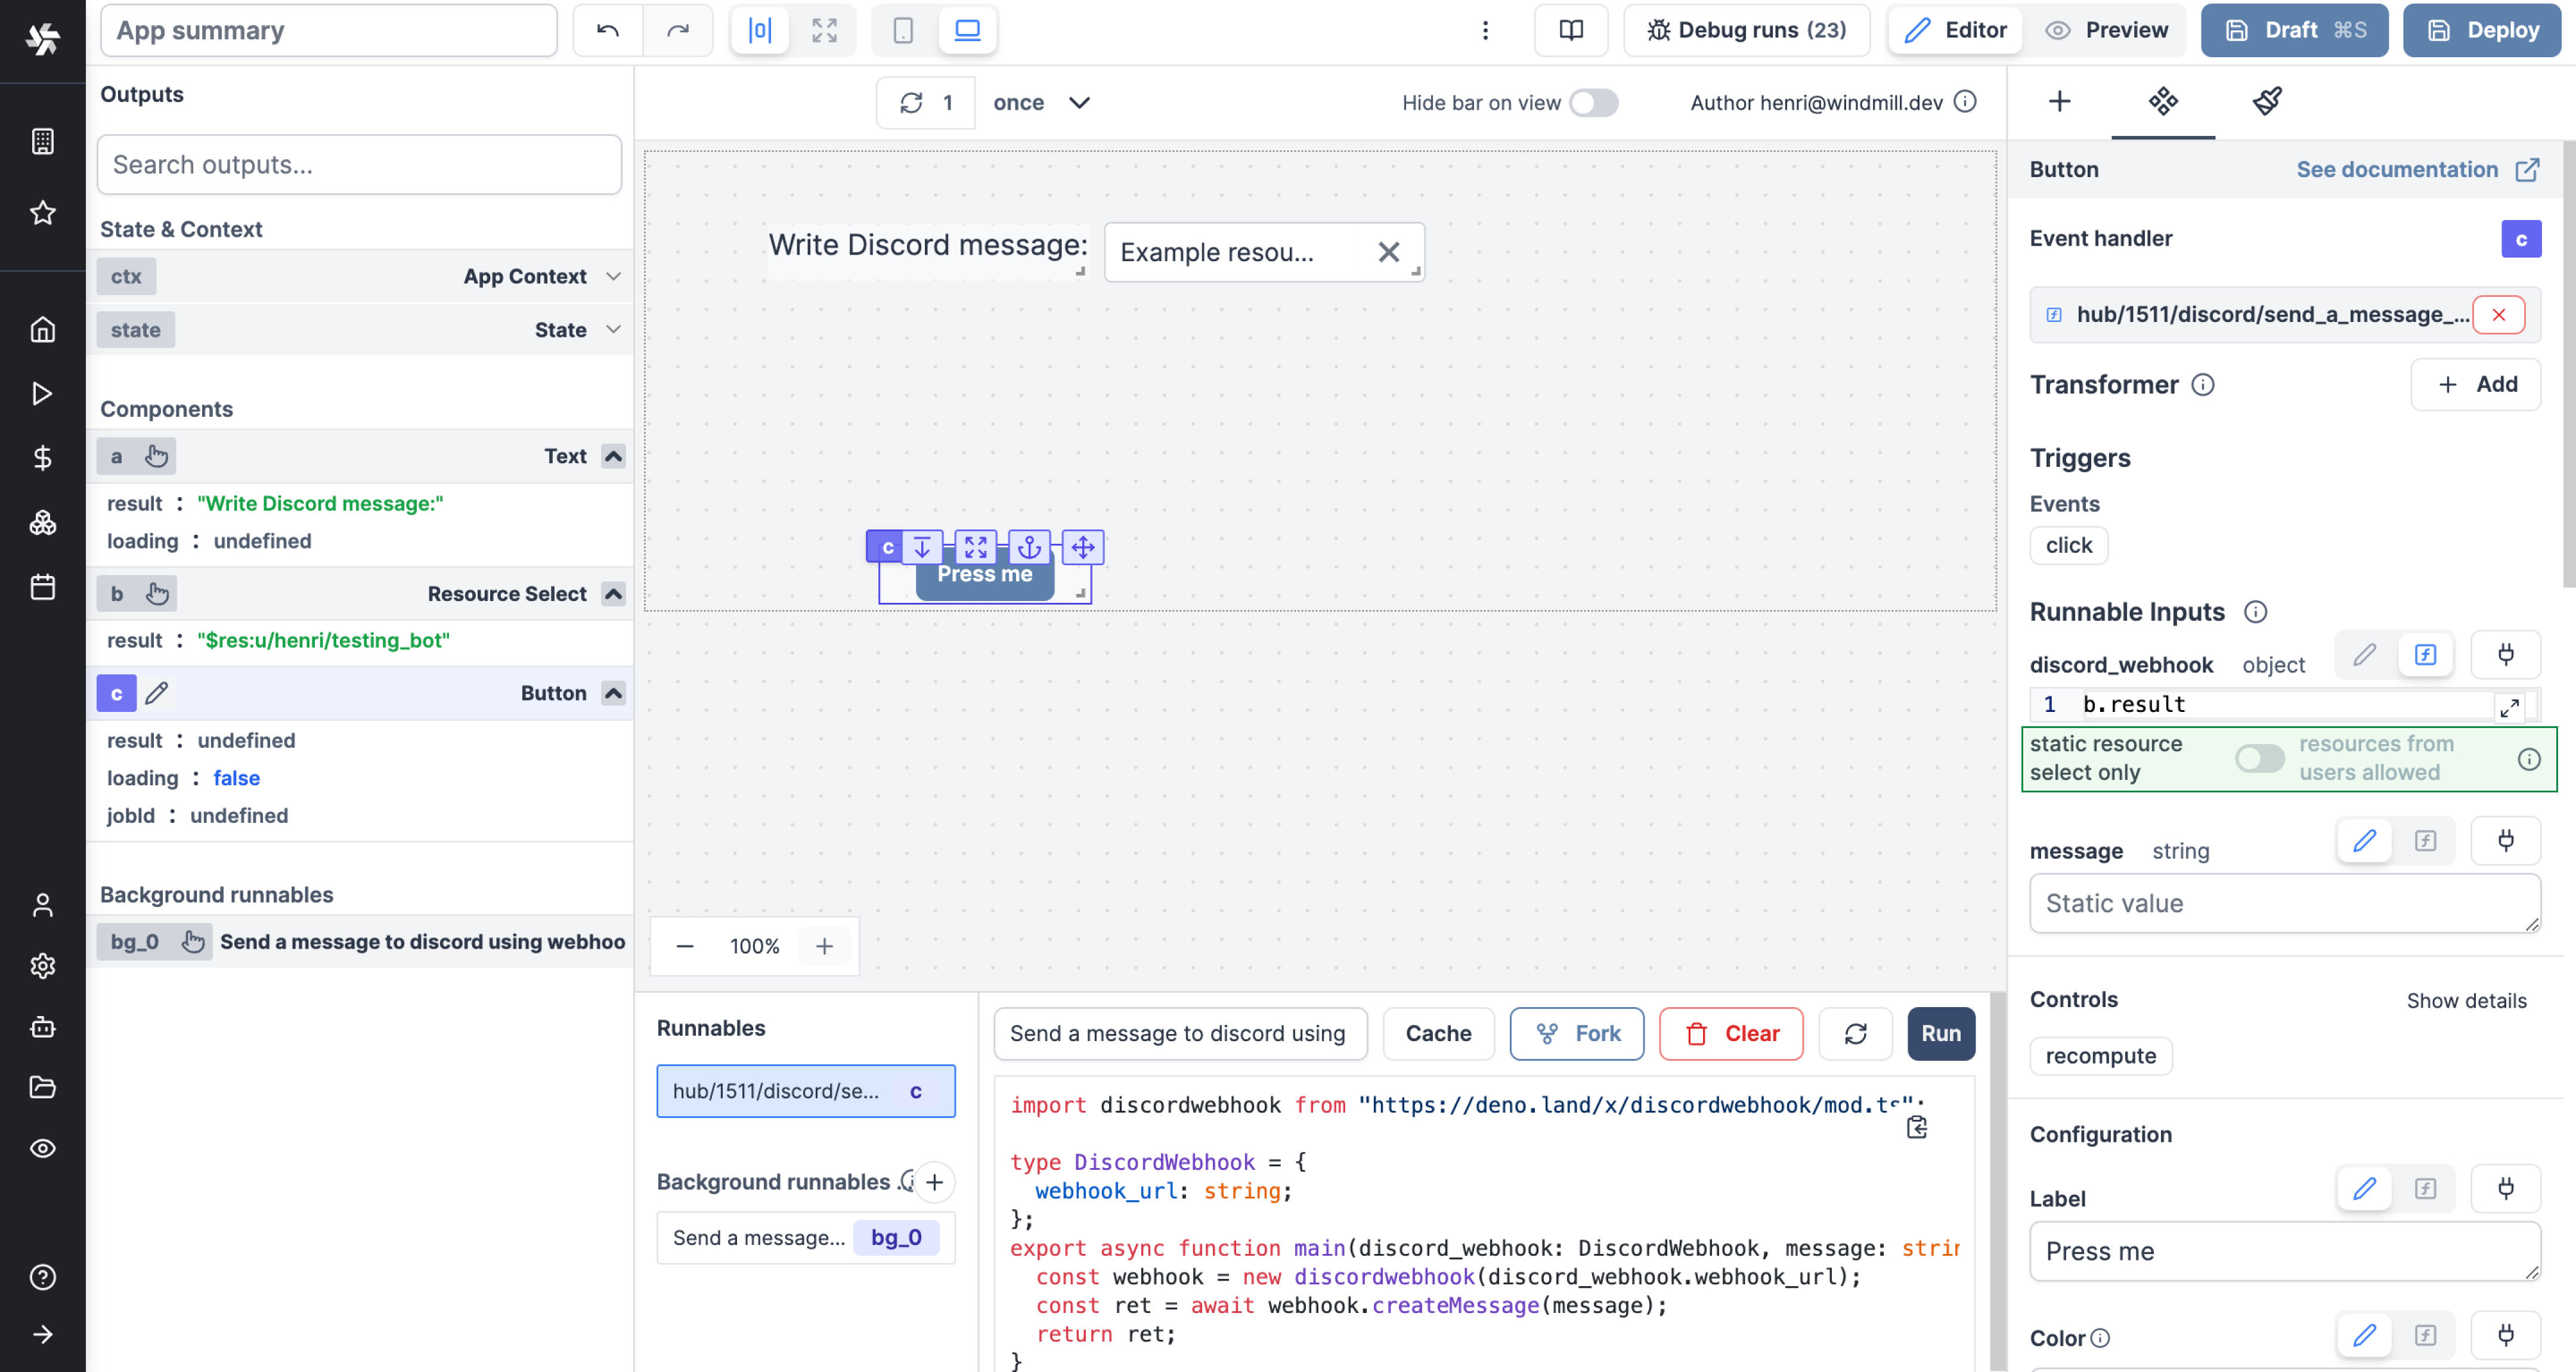Image resolution: width=2576 pixels, height=1372 pixels.
Task: Toggle Hide bar on view switch
Action: coord(1593,103)
